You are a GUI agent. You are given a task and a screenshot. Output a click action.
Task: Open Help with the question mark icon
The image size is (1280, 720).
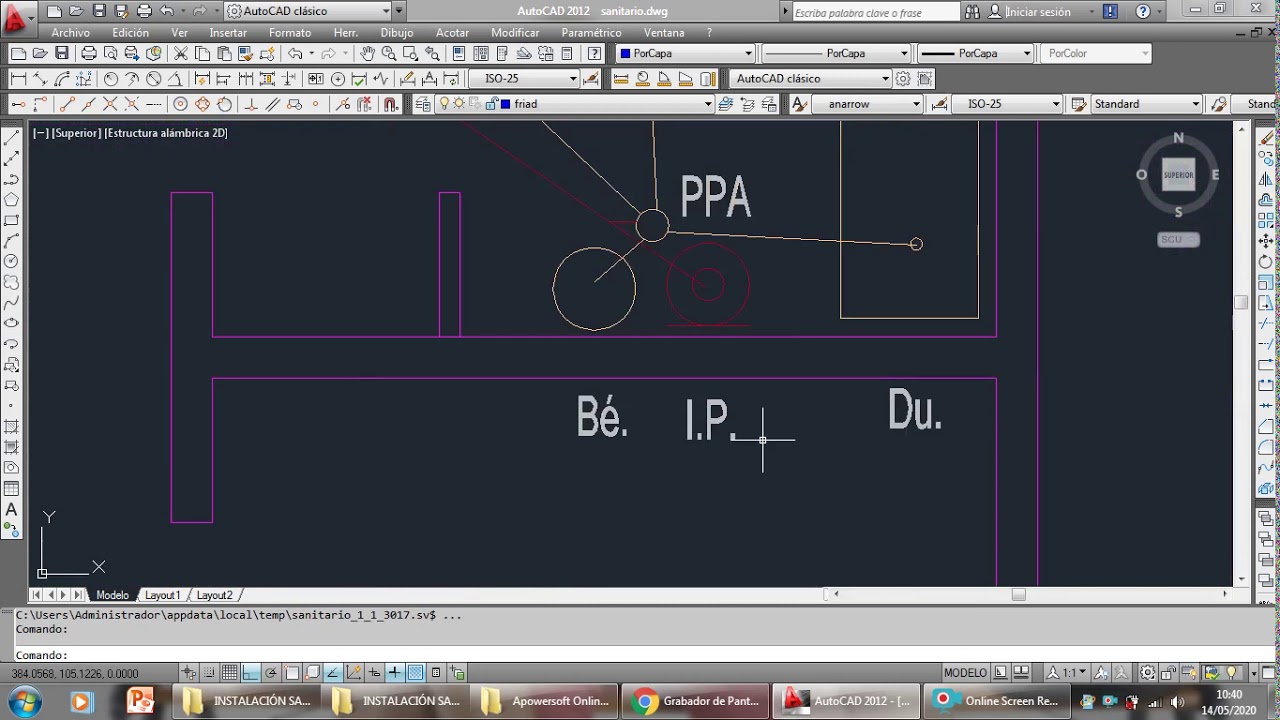(595, 53)
